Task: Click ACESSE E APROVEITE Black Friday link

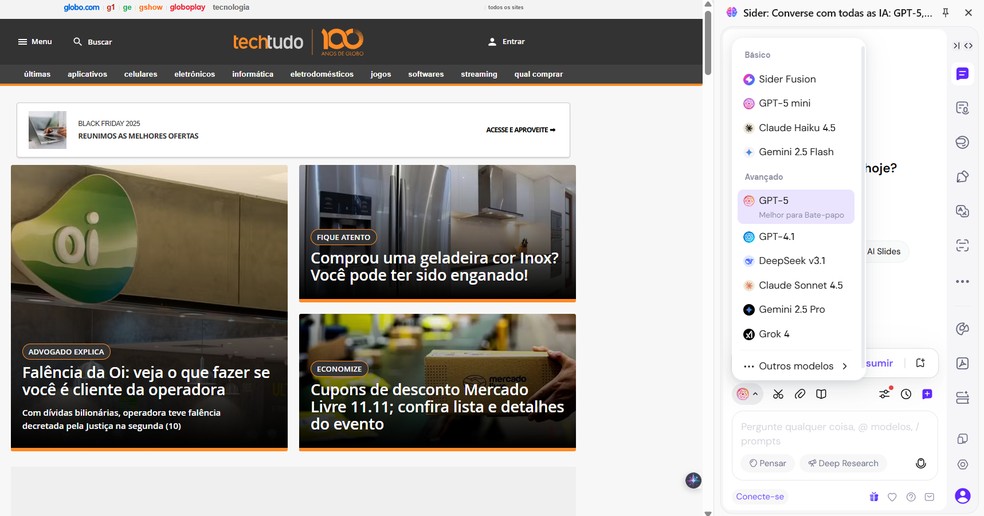Action: [520, 130]
